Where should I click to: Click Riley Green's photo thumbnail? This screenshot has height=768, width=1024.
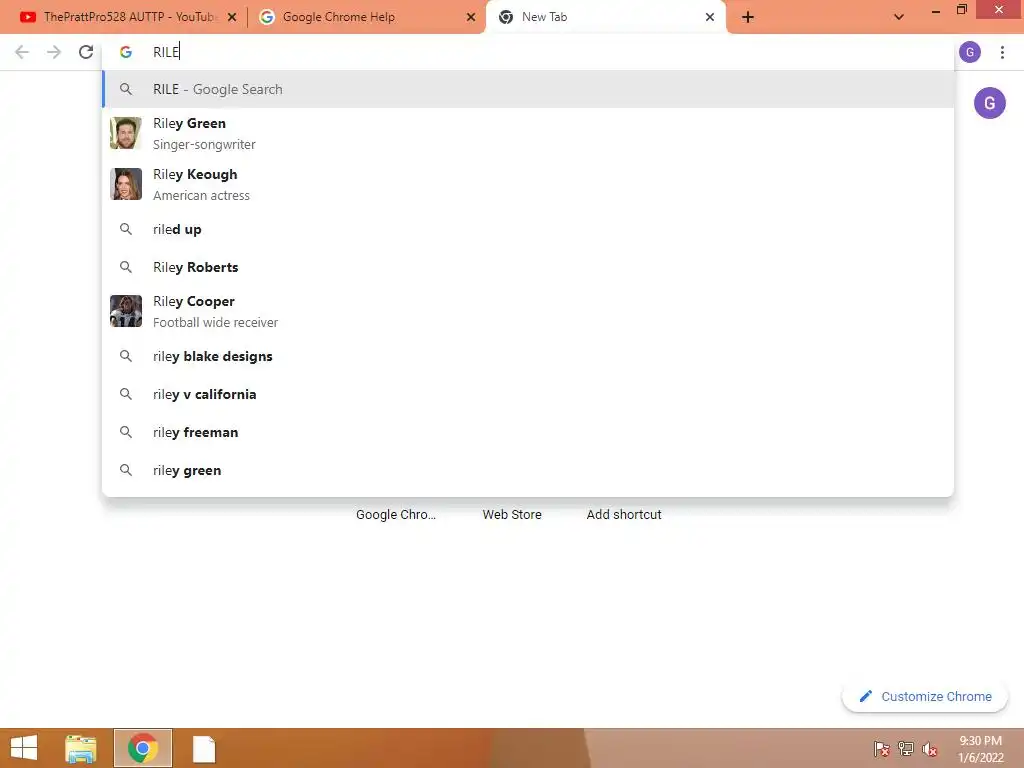[126, 133]
